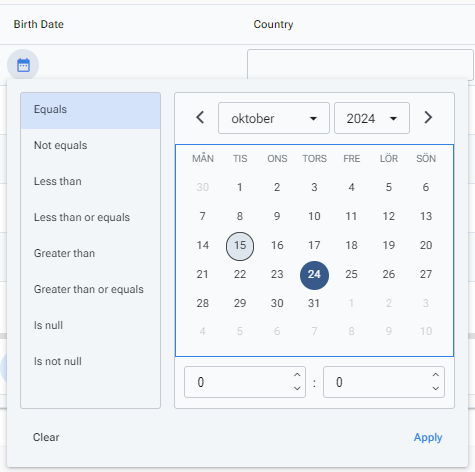Decrease the minutes value with down arrow
475x472 pixels.
tap(435, 388)
